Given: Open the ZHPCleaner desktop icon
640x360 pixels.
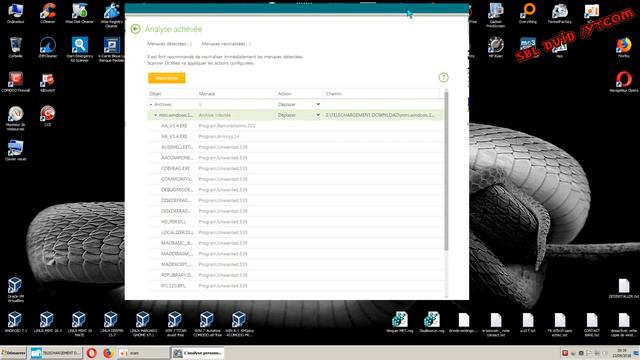Looking at the screenshot, I should [48, 47].
